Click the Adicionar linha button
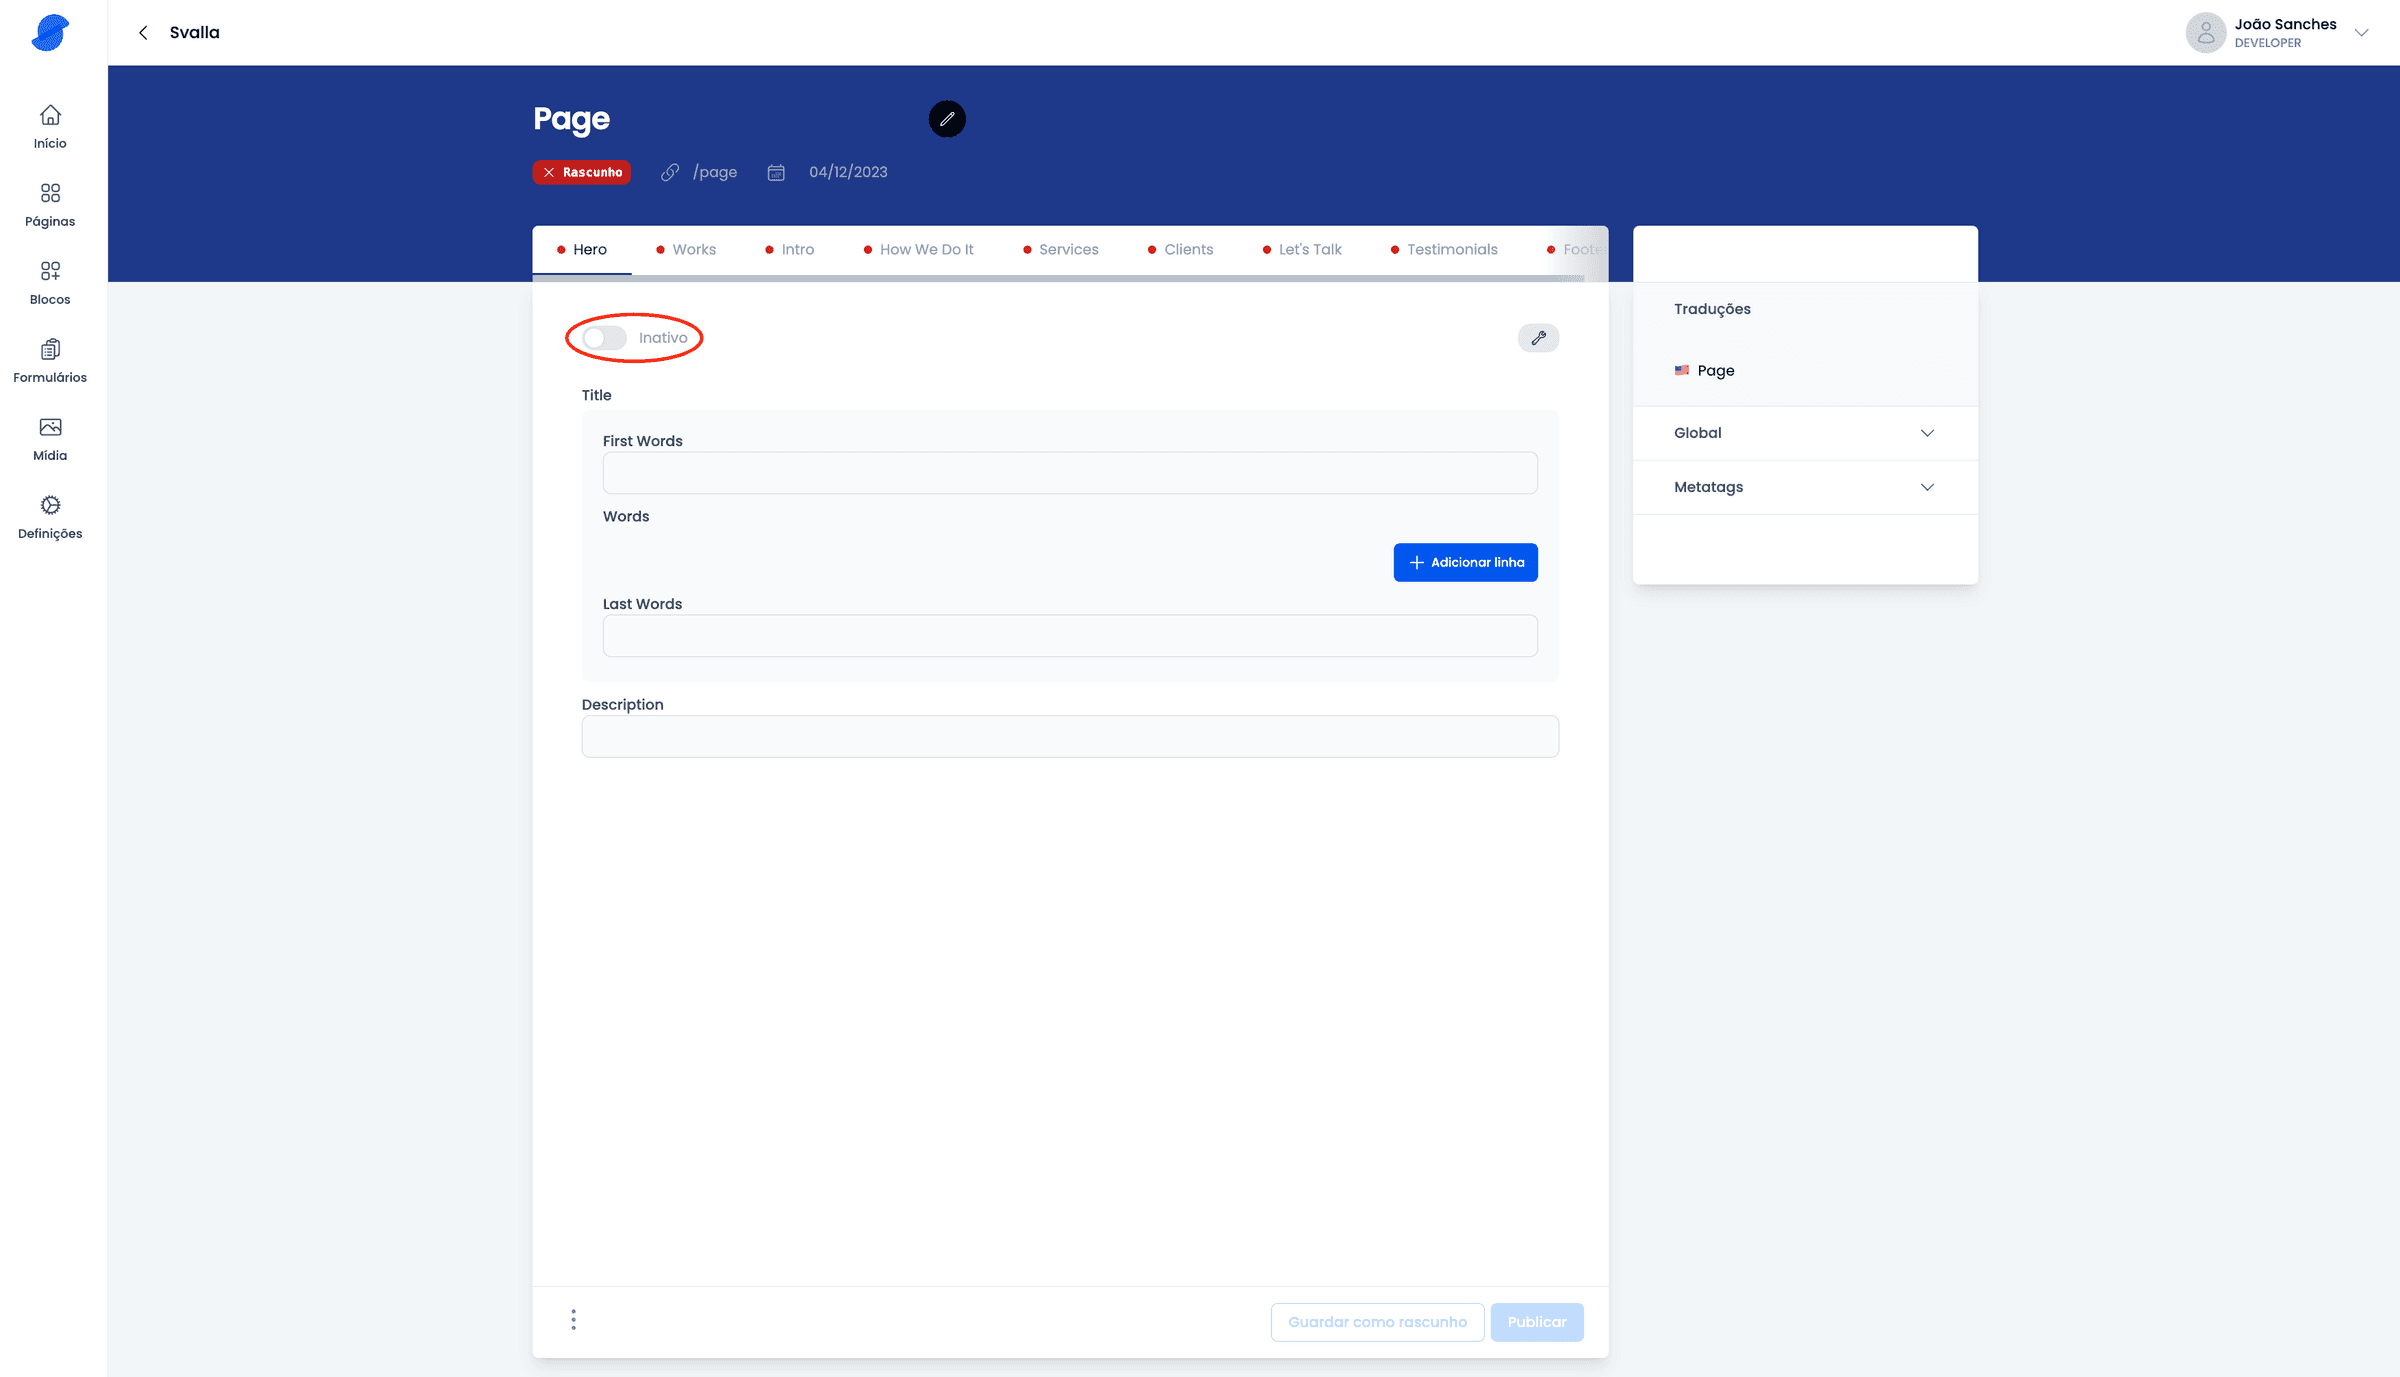The height and width of the screenshot is (1377, 2400). coord(1465,563)
